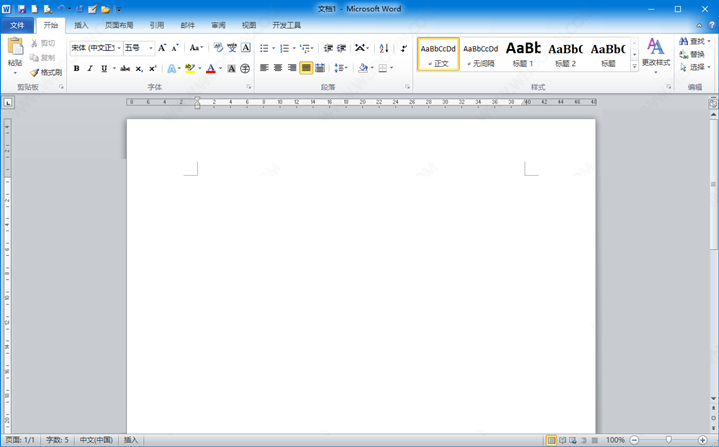Click the Align Right icon
The width and height of the screenshot is (719, 447).
(x=292, y=68)
